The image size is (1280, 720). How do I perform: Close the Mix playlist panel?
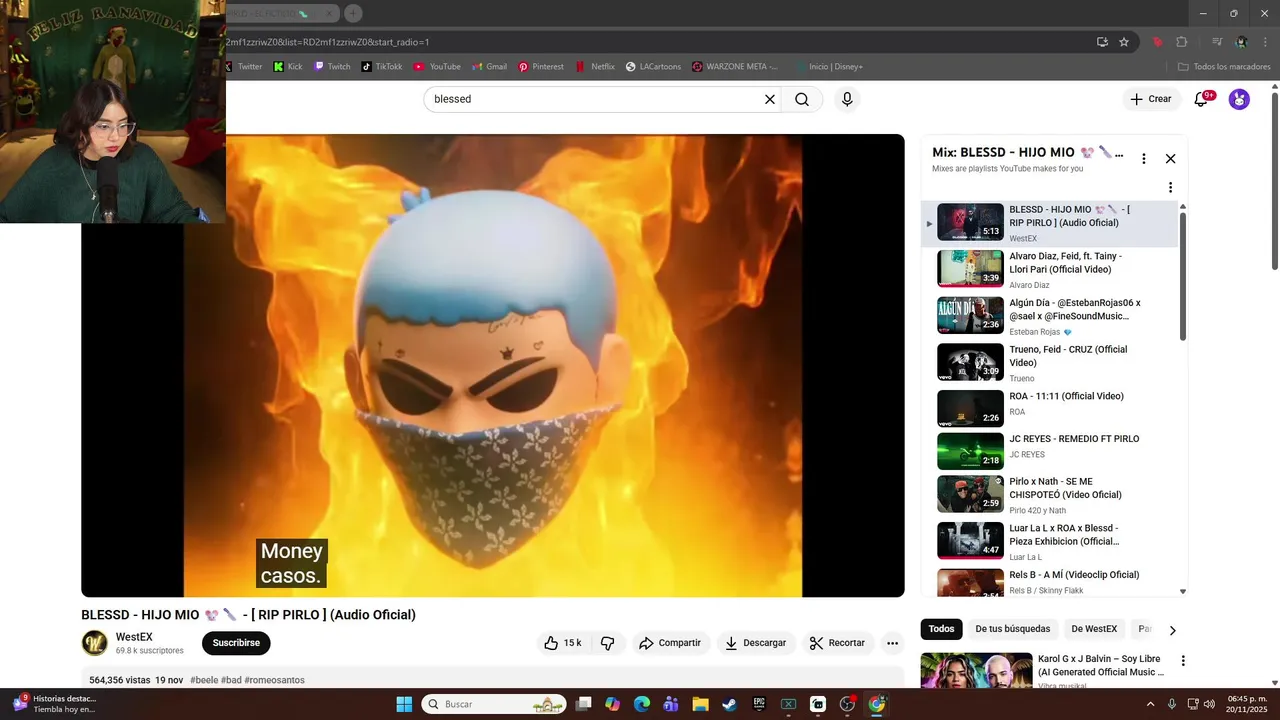tap(1170, 158)
